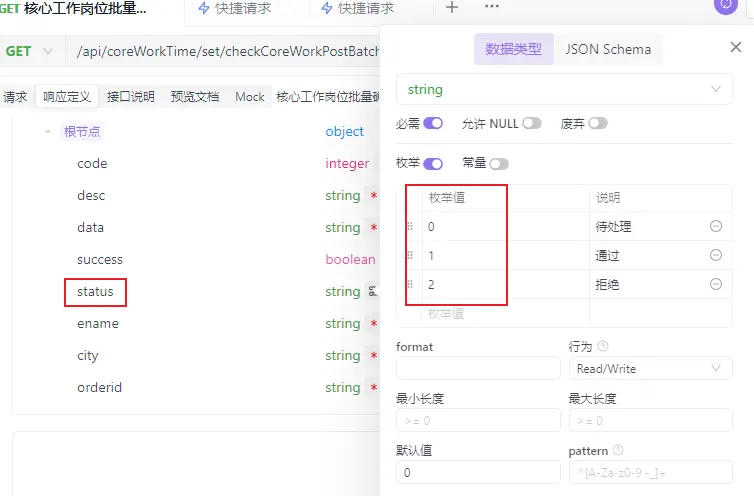The height and width of the screenshot is (496, 754).
Task: Click enum value 2 cell
Action: tap(506, 284)
